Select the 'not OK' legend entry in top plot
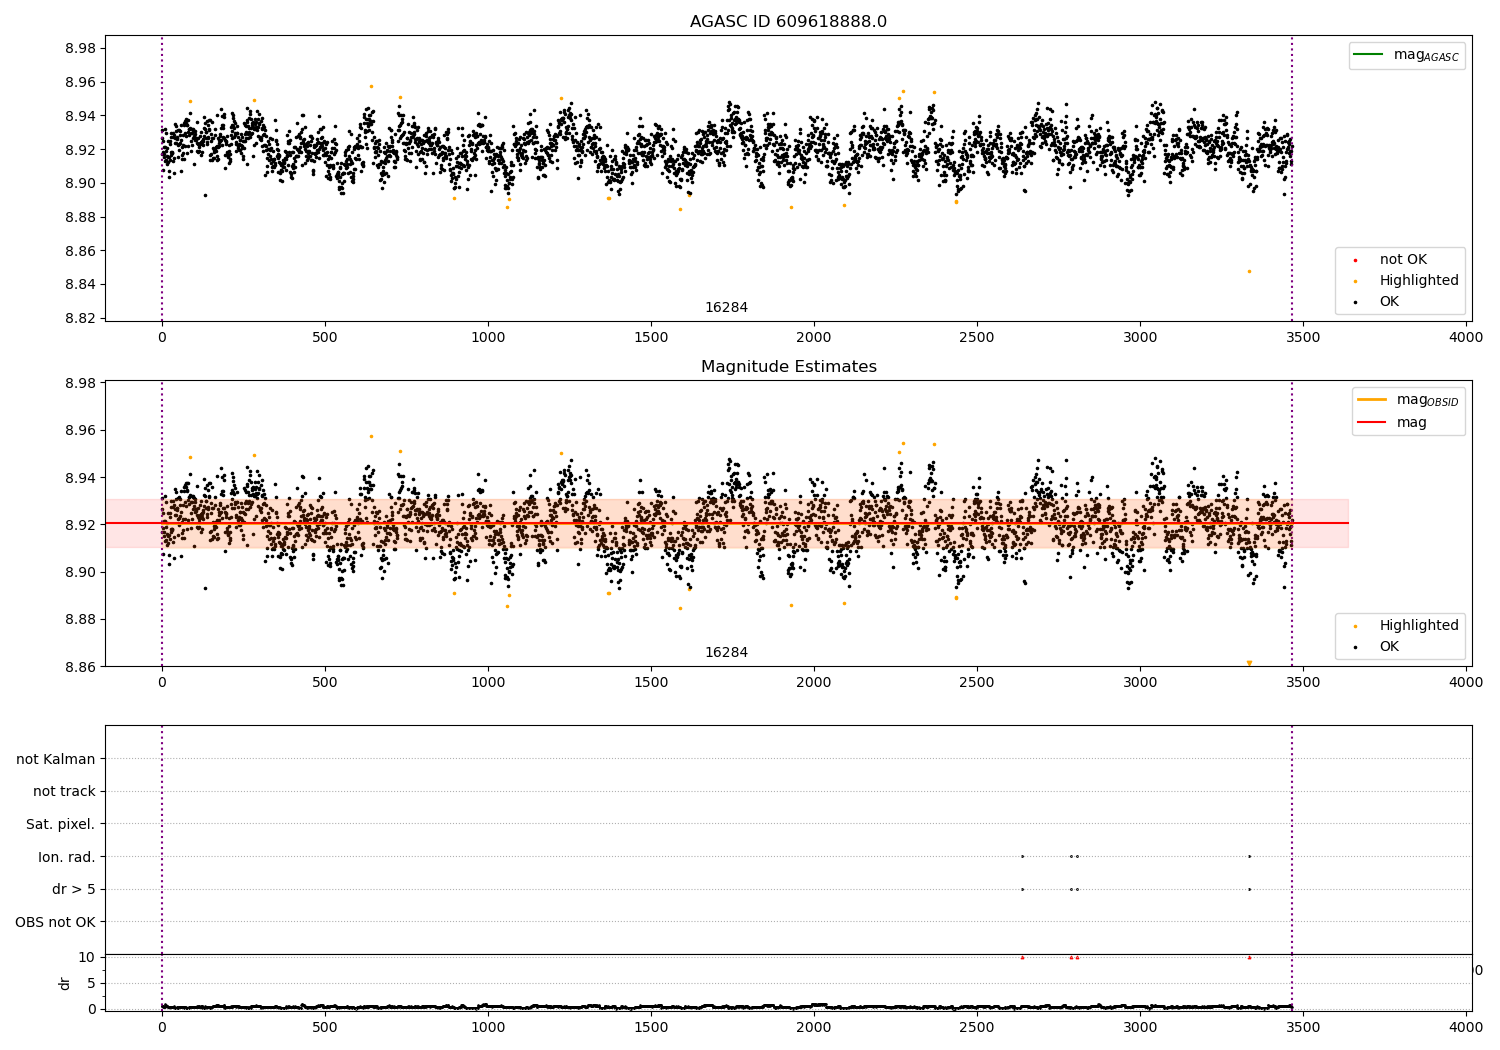1500x1050 pixels. click(1403, 260)
